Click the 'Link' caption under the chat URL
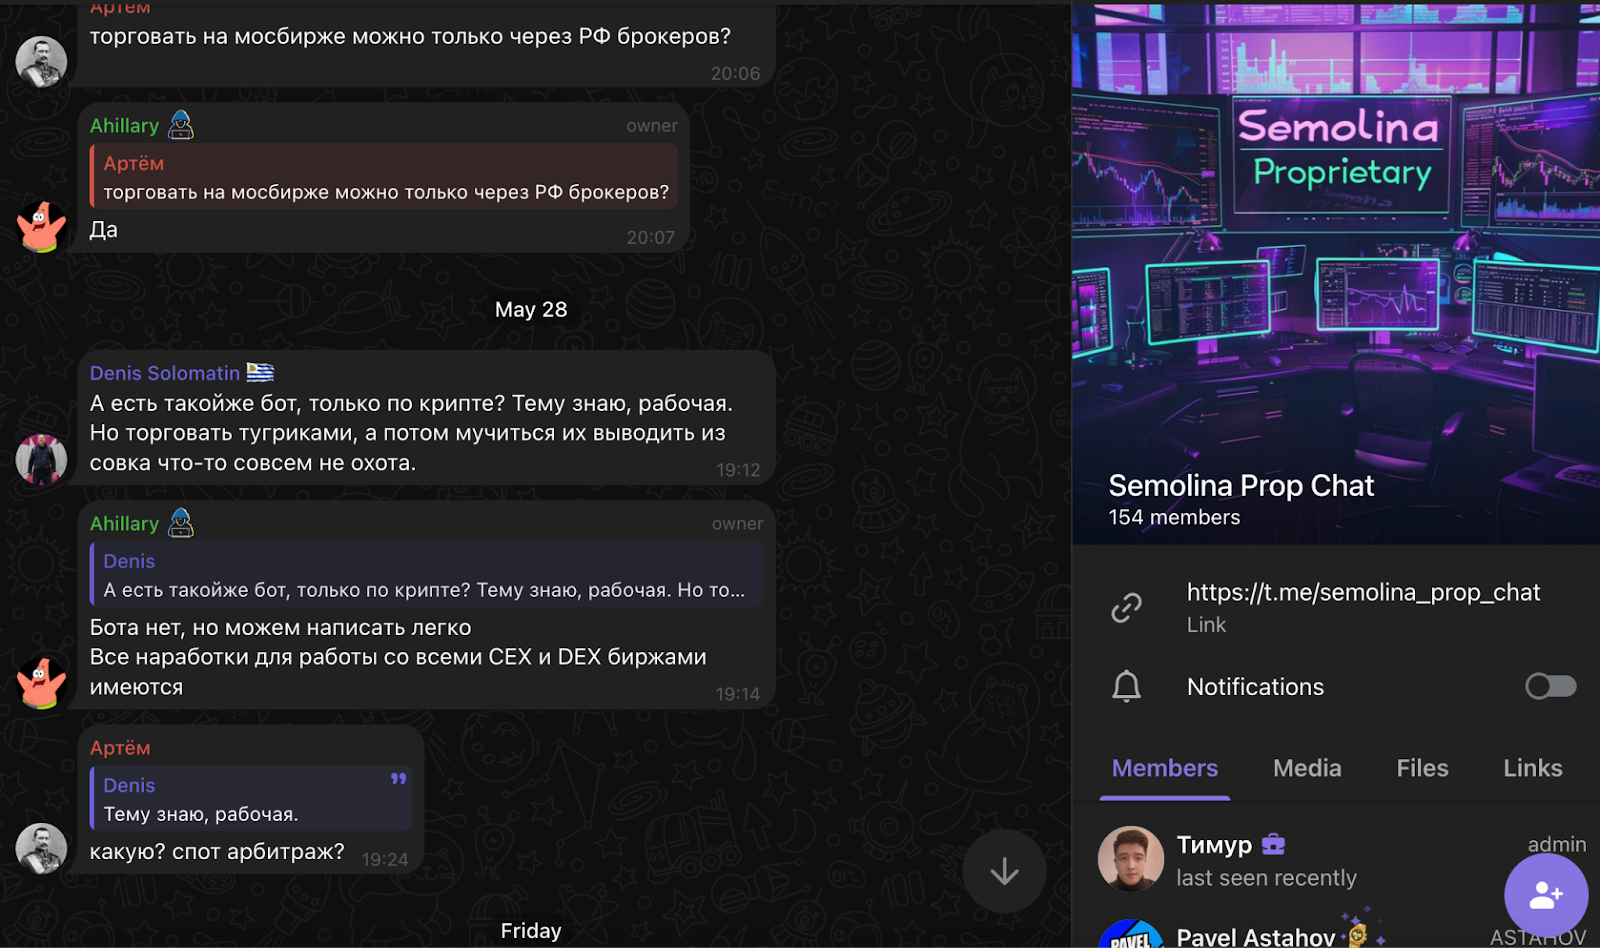 pos(1206,625)
